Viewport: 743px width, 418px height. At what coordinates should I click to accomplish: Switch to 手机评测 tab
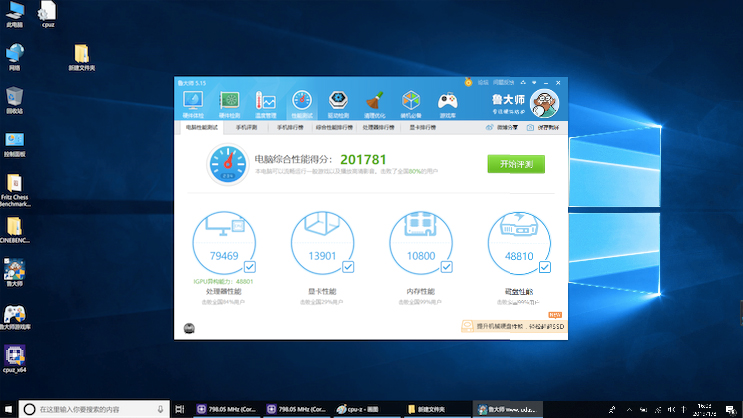click(x=246, y=127)
